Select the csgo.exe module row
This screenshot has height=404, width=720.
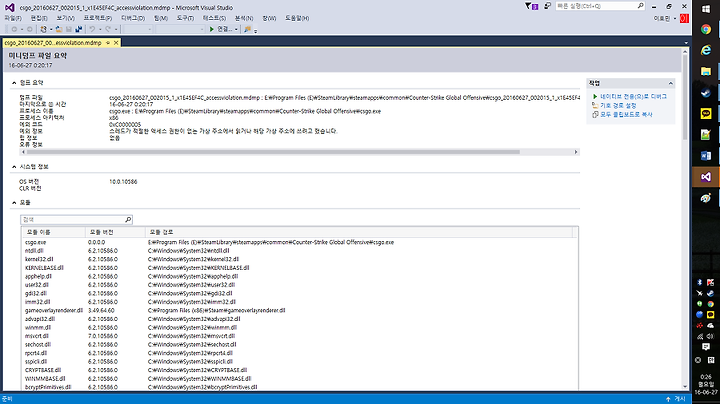(299, 242)
